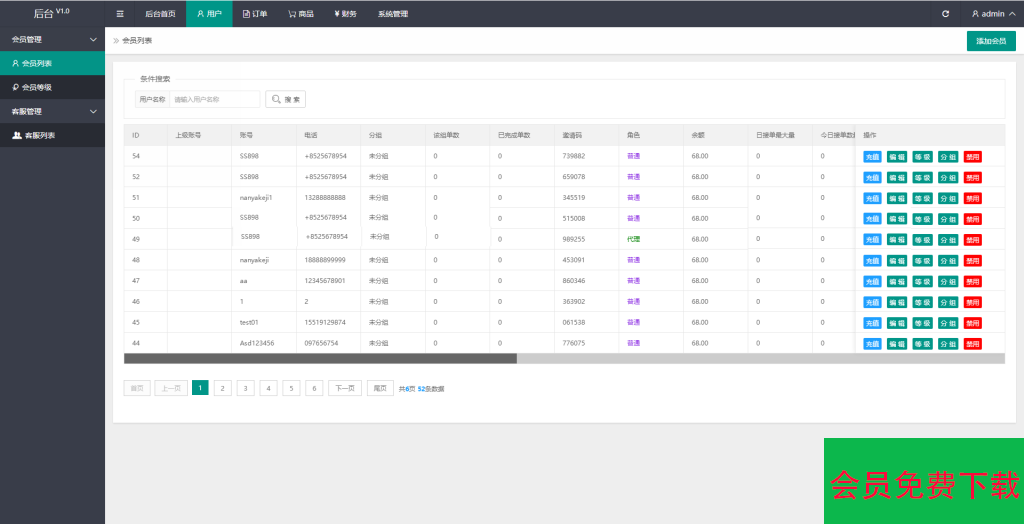The width and height of the screenshot is (1024, 524).
Task: Go to page 3 in pagination
Action: [245, 388]
